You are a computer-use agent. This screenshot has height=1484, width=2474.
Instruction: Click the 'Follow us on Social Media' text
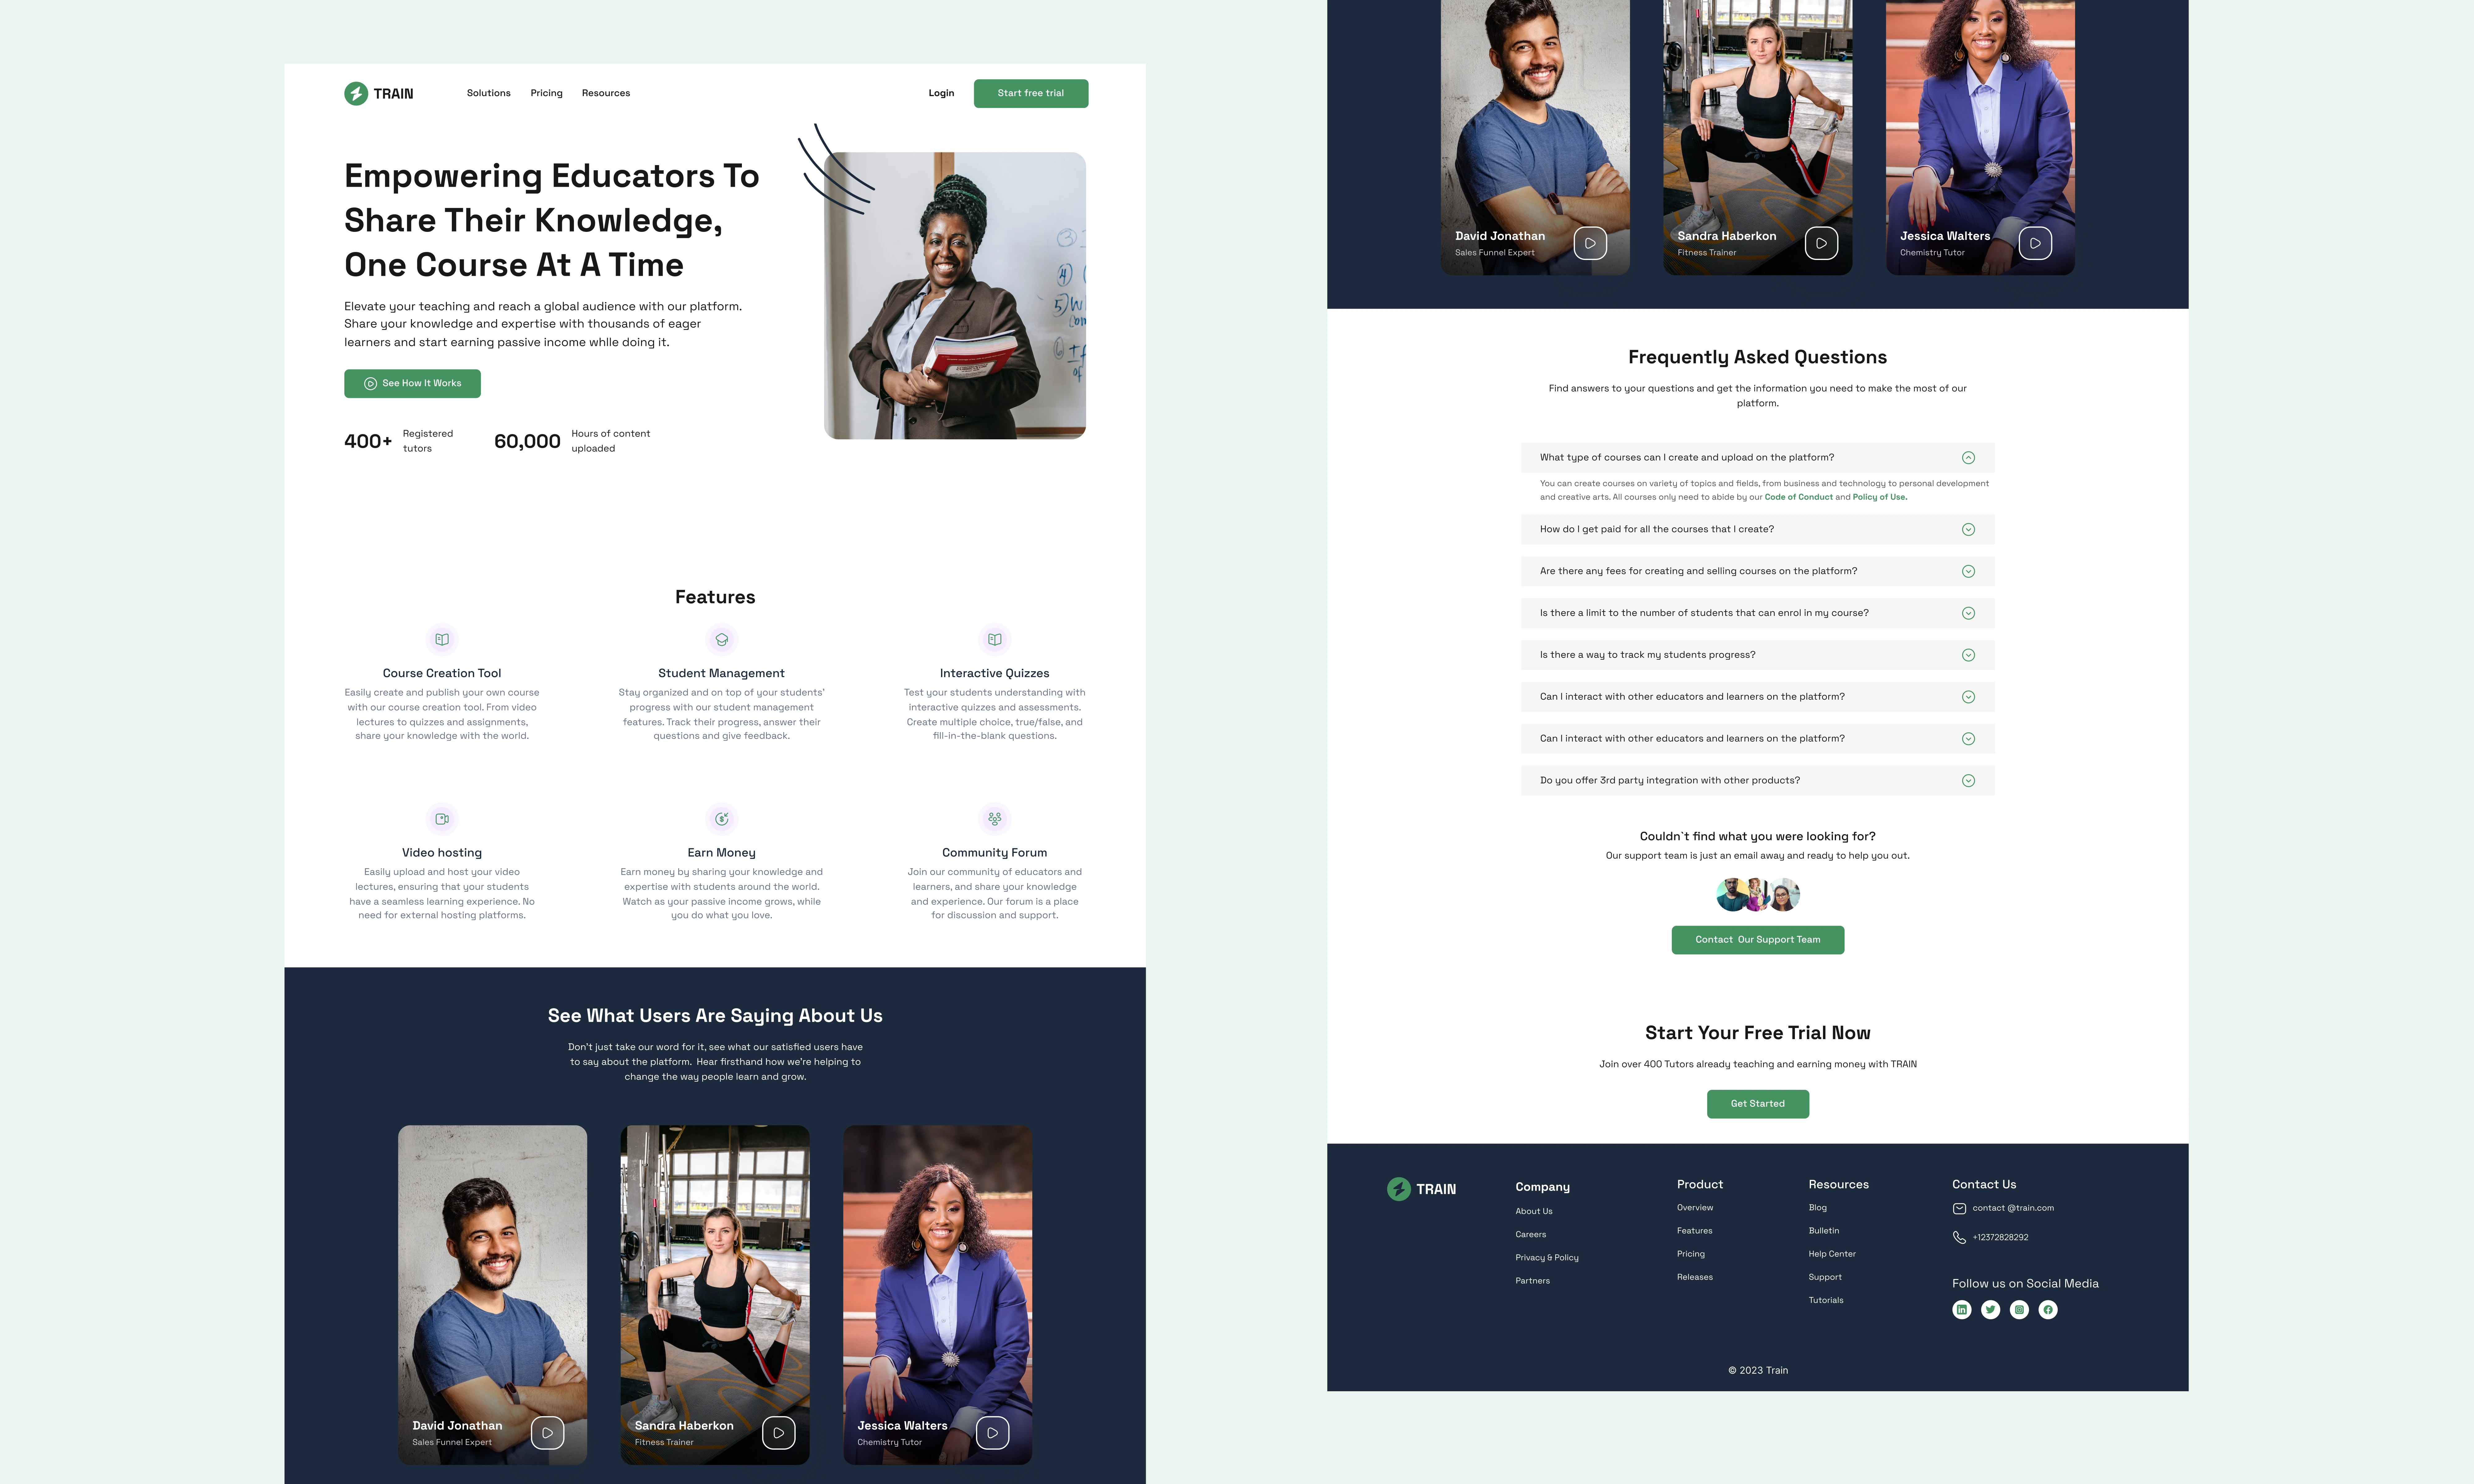[2025, 1284]
